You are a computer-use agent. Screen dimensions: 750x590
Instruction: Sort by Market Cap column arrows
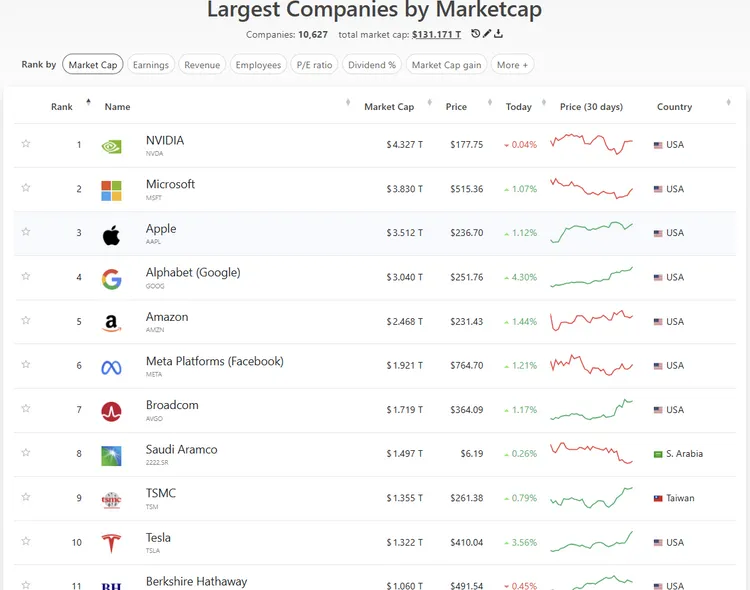pos(430,102)
